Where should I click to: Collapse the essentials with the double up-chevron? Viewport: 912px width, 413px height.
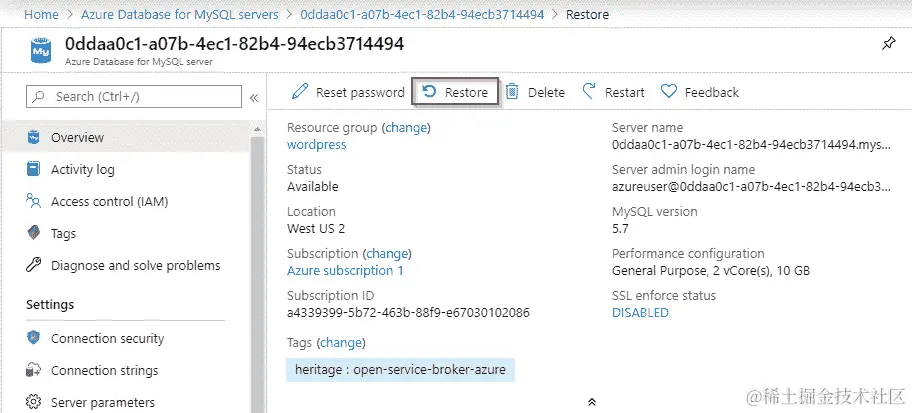pyautogui.click(x=592, y=402)
